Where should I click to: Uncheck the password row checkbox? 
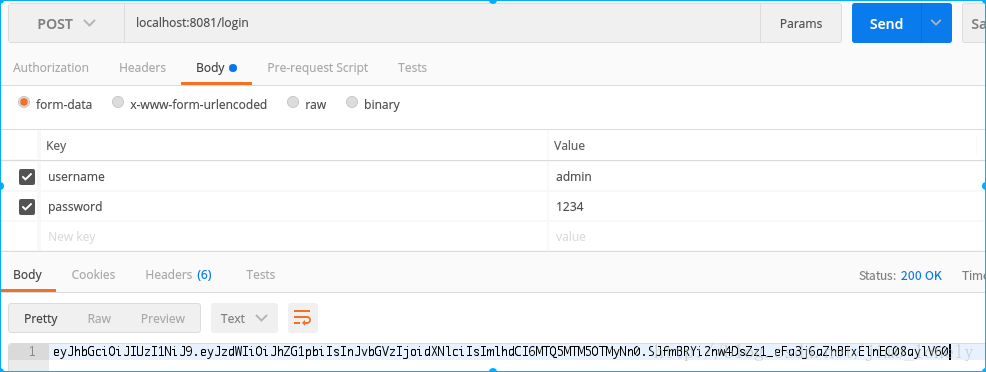(x=27, y=207)
